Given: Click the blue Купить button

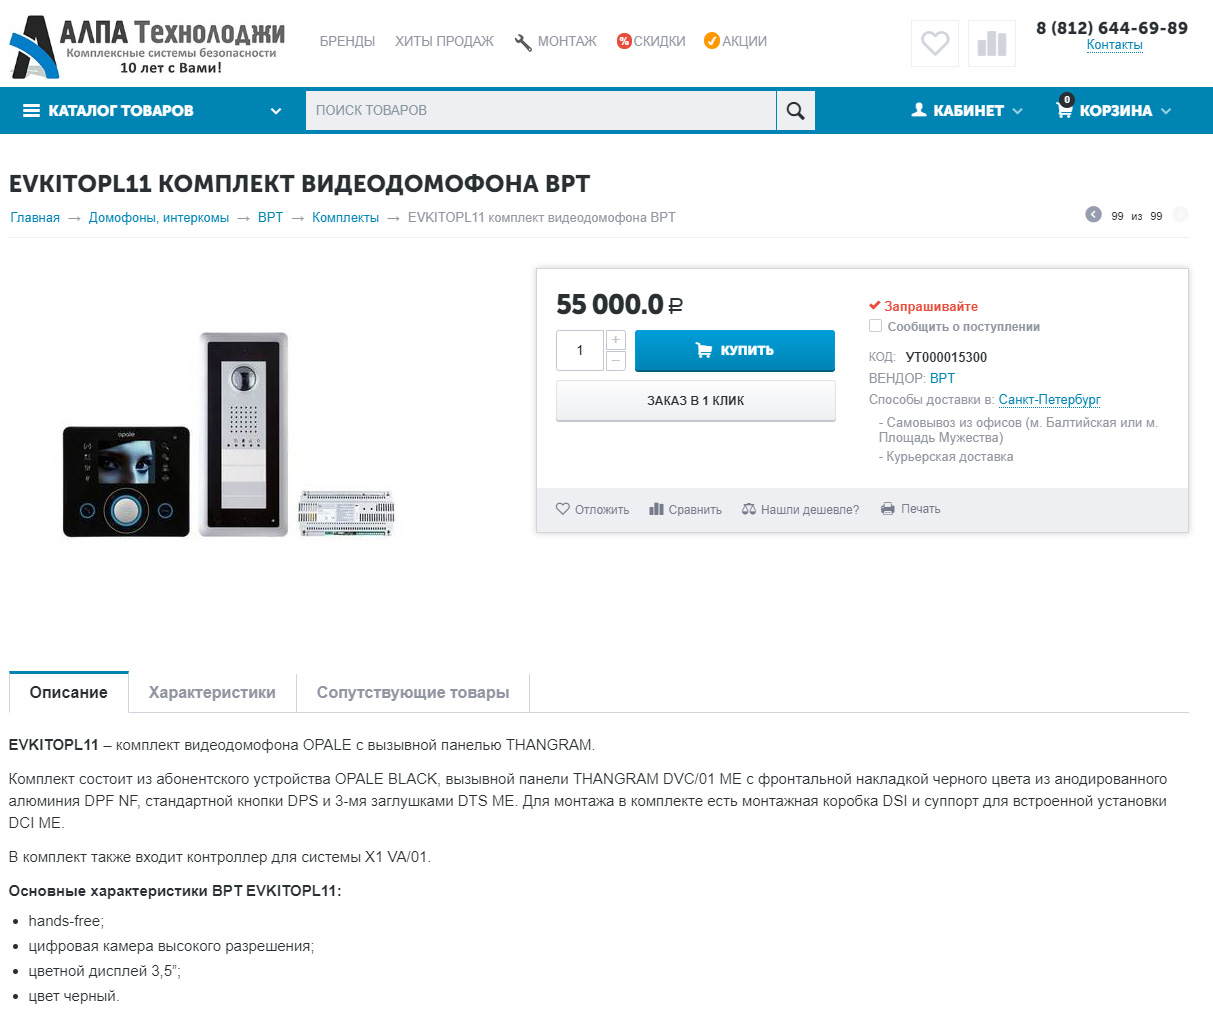Looking at the screenshot, I should (x=735, y=350).
